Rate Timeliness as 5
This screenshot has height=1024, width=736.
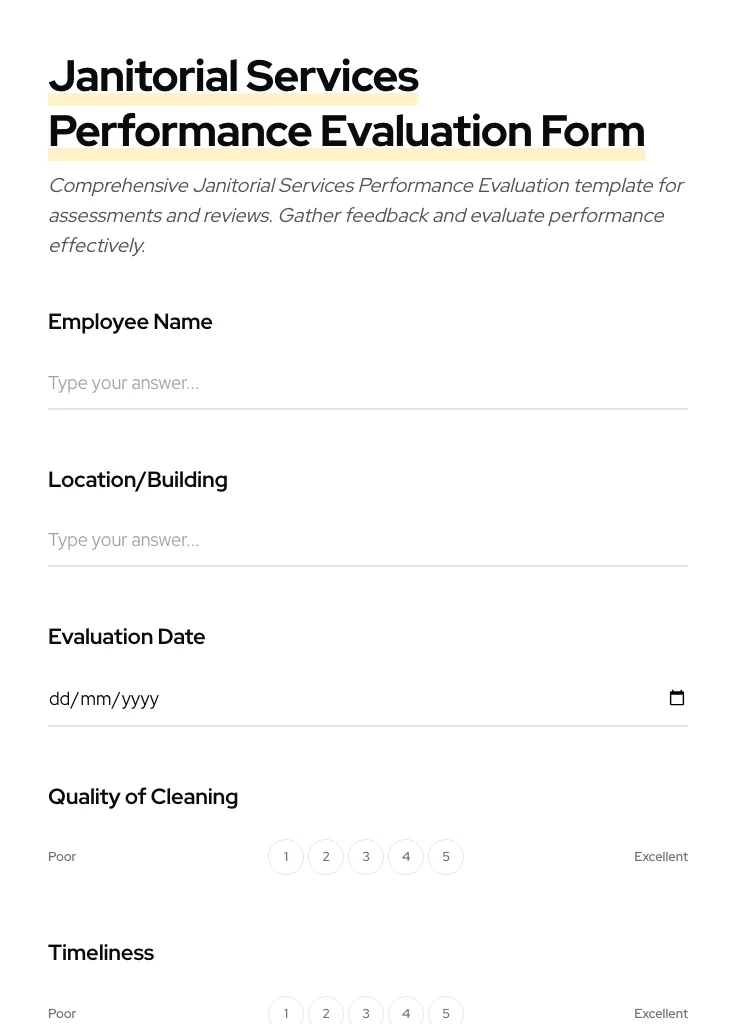tap(446, 1013)
